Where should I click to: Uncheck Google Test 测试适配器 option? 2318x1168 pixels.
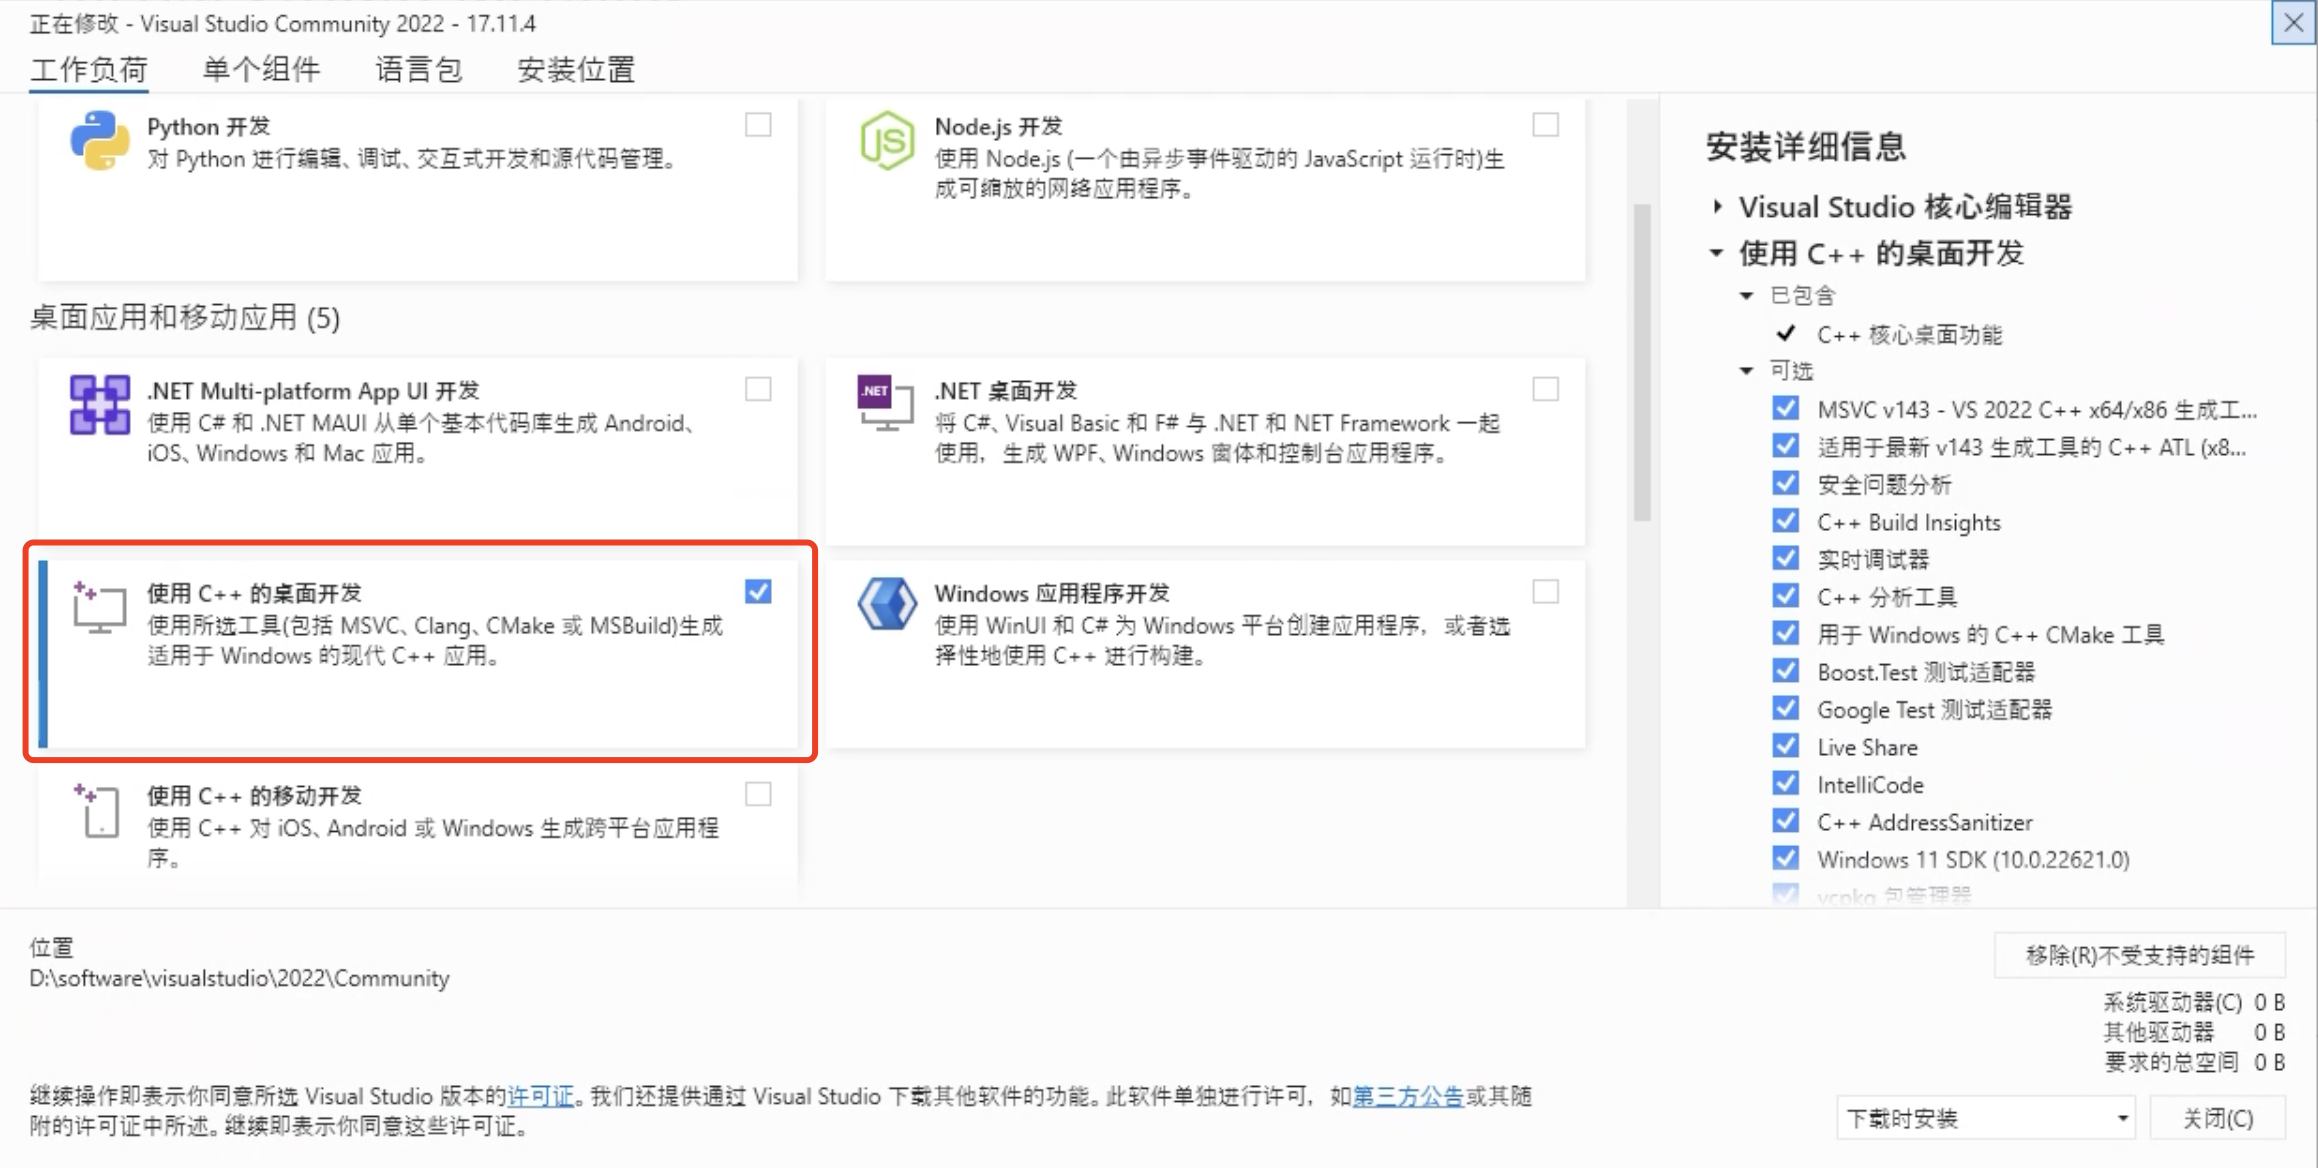pos(1785,708)
